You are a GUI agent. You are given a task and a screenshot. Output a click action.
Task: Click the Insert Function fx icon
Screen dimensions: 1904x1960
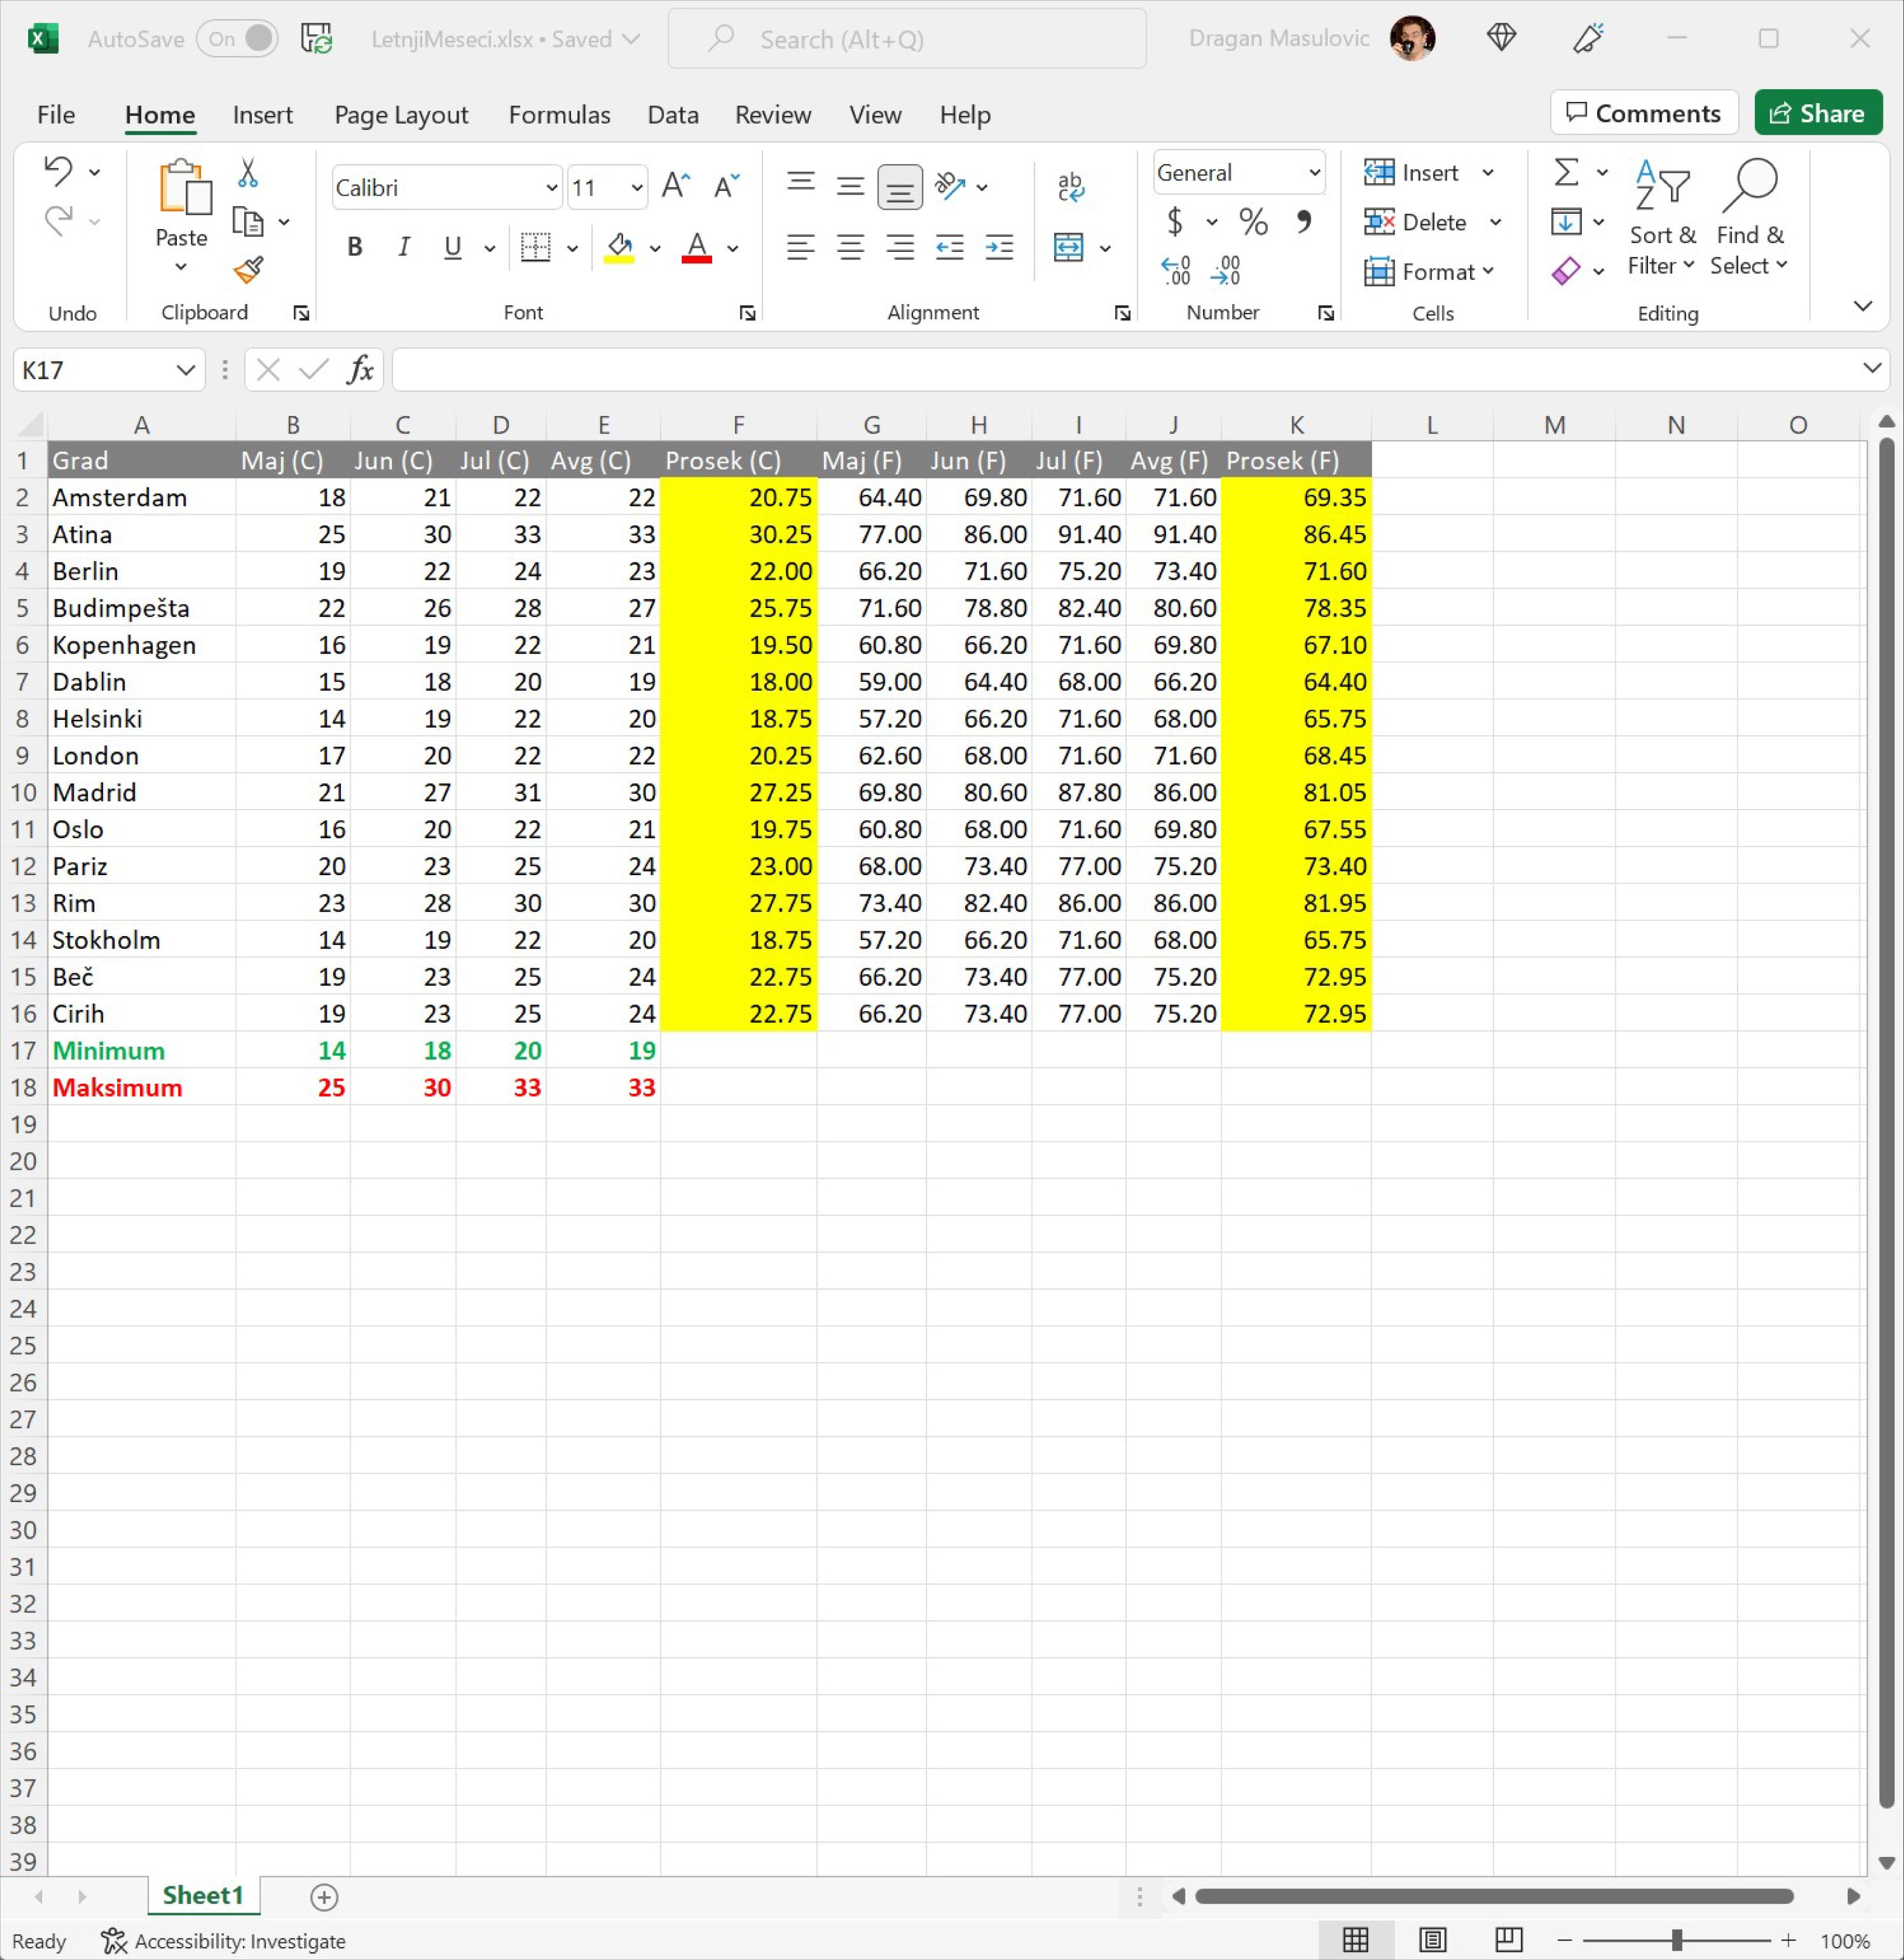pyautogui.click(x=360, y=370)
